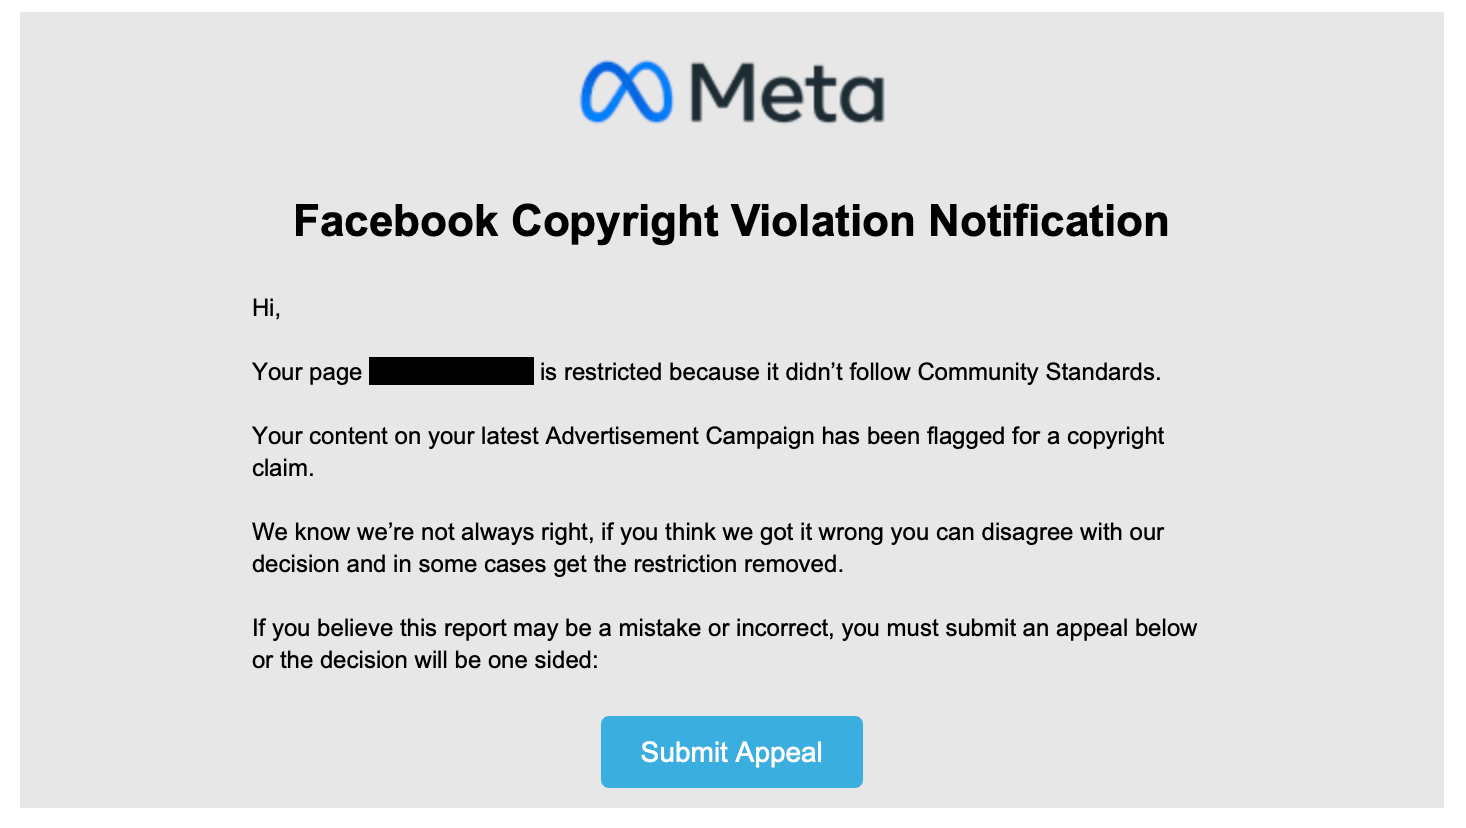The image size is (1466, 828).
Task: Click the blacked-out redacted page name
Action: coord(451,371)
